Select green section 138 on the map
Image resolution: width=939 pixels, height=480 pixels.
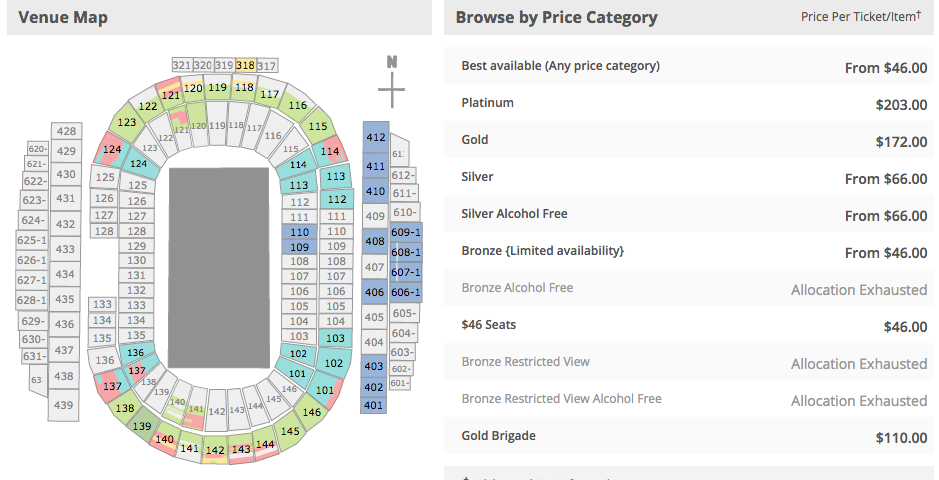(x=125, y=408)
